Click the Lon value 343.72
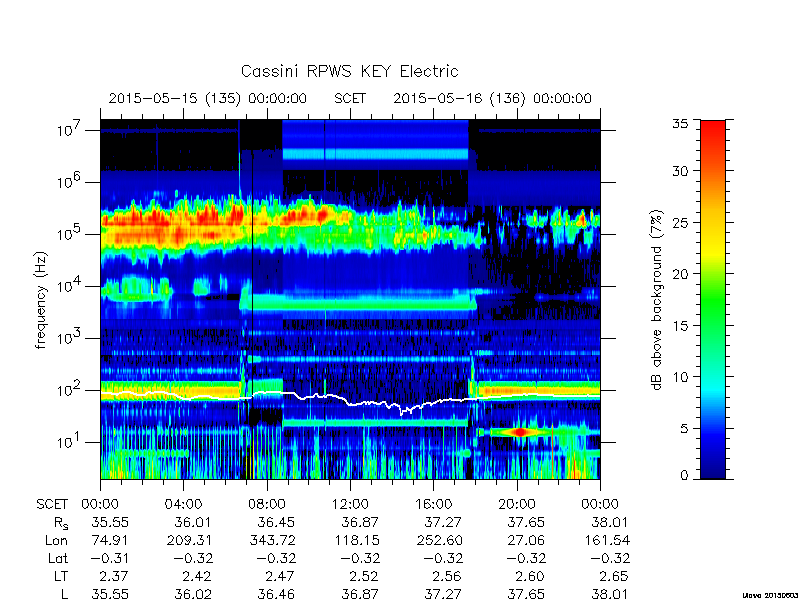This screenshot has height=600, width=800. click(x=272, y=540)
